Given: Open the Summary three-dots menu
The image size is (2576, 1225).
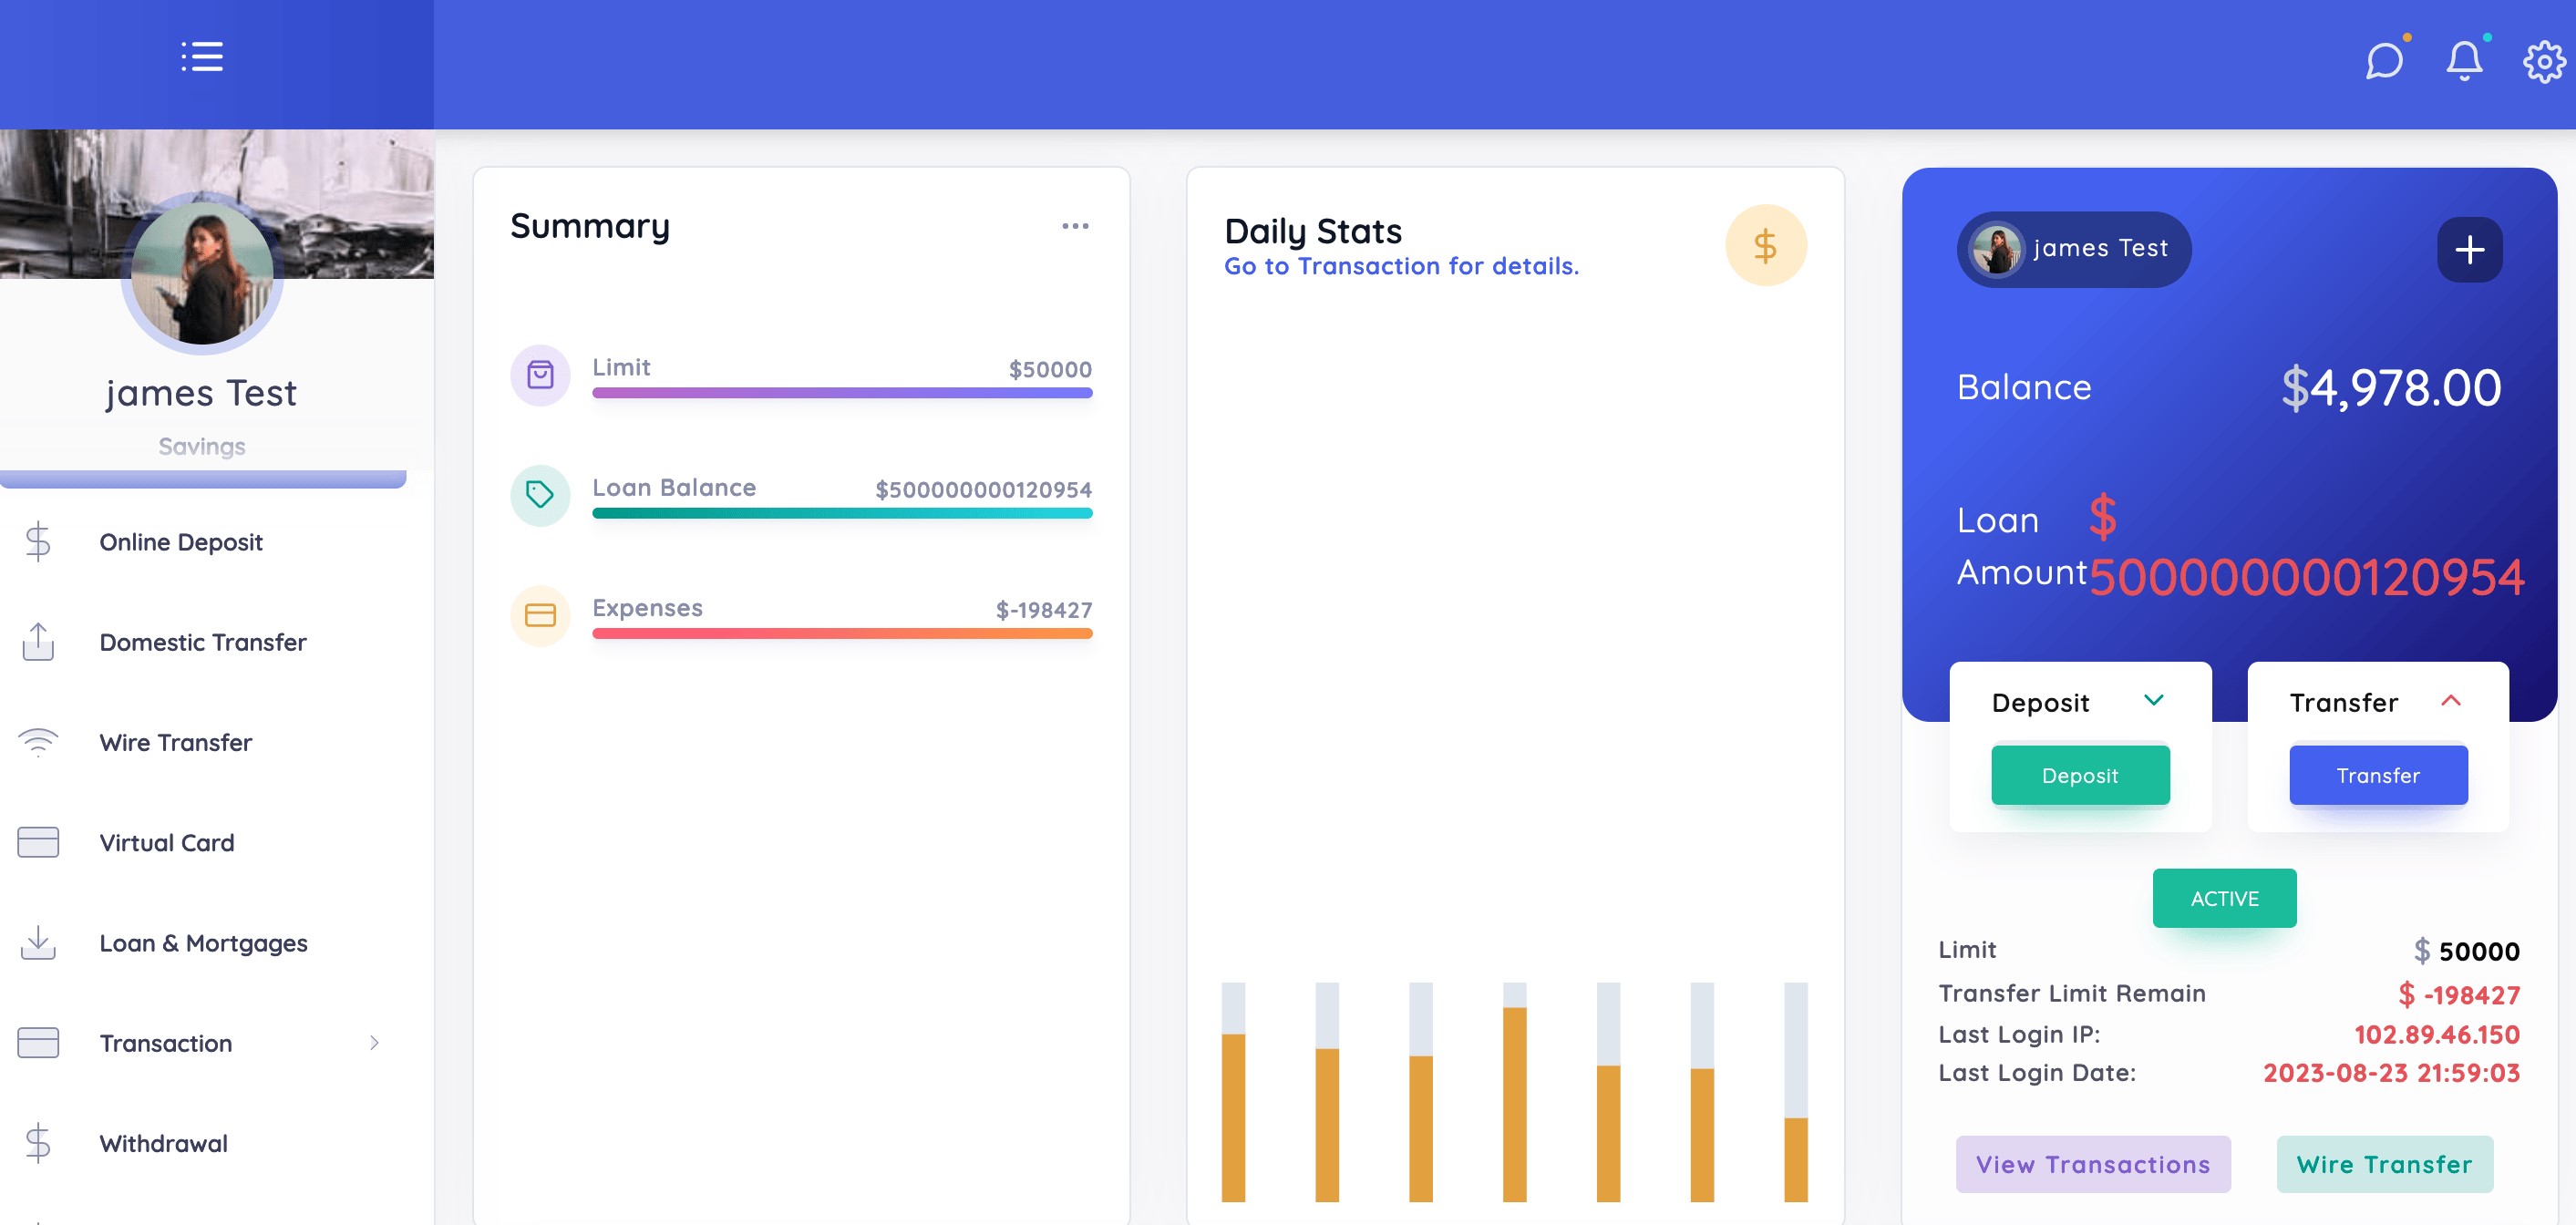Looking at the screenshot, I should [1075, 227].
